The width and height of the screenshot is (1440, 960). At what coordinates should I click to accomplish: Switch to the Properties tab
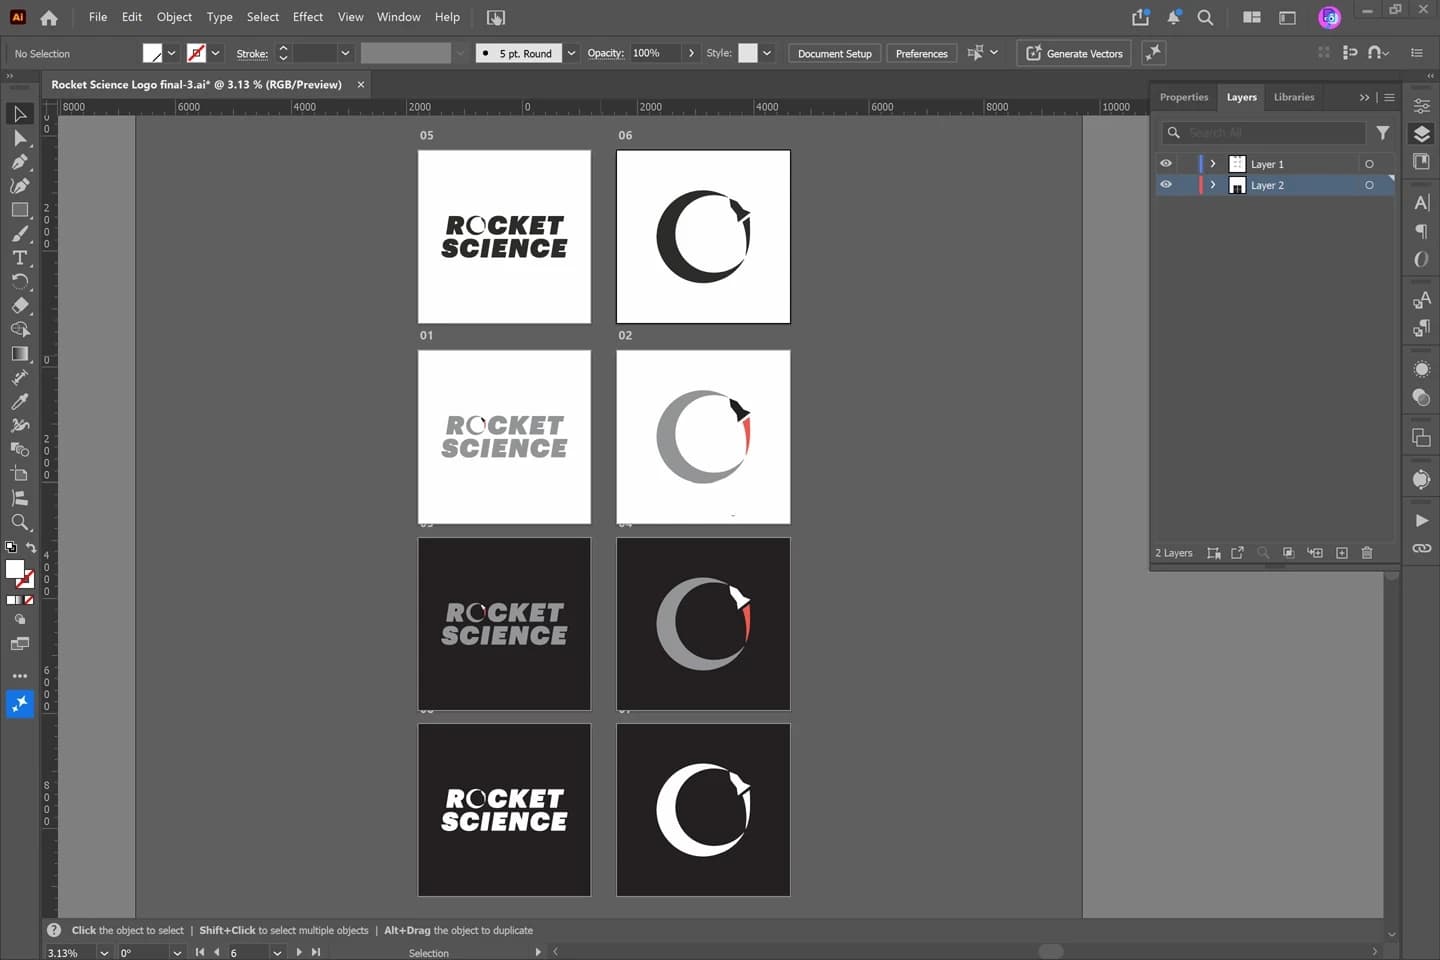[x=1184, y=97]
